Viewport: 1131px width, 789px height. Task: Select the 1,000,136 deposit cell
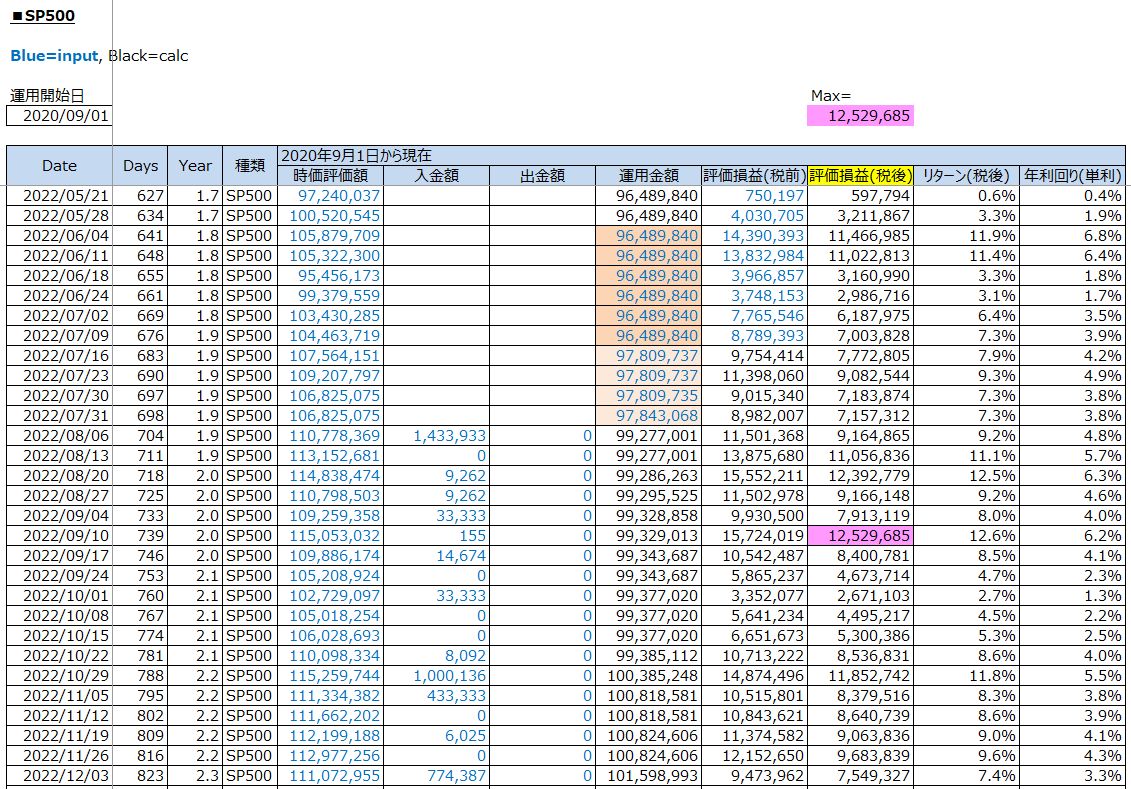(x=436, y=675)
